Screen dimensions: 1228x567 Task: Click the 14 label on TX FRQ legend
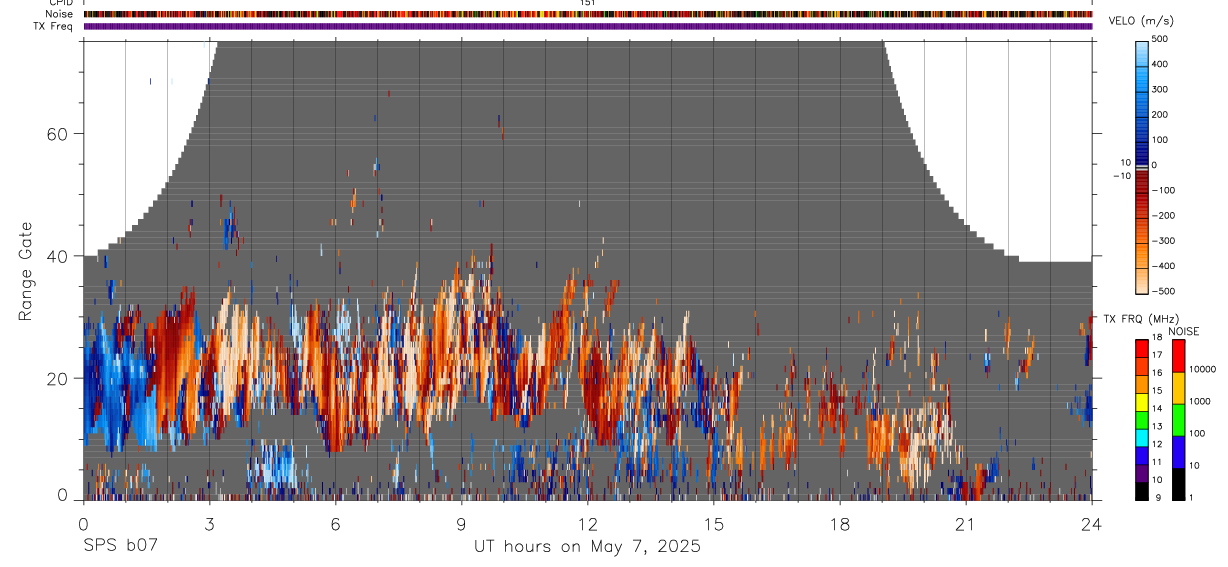pos(1157,409)
